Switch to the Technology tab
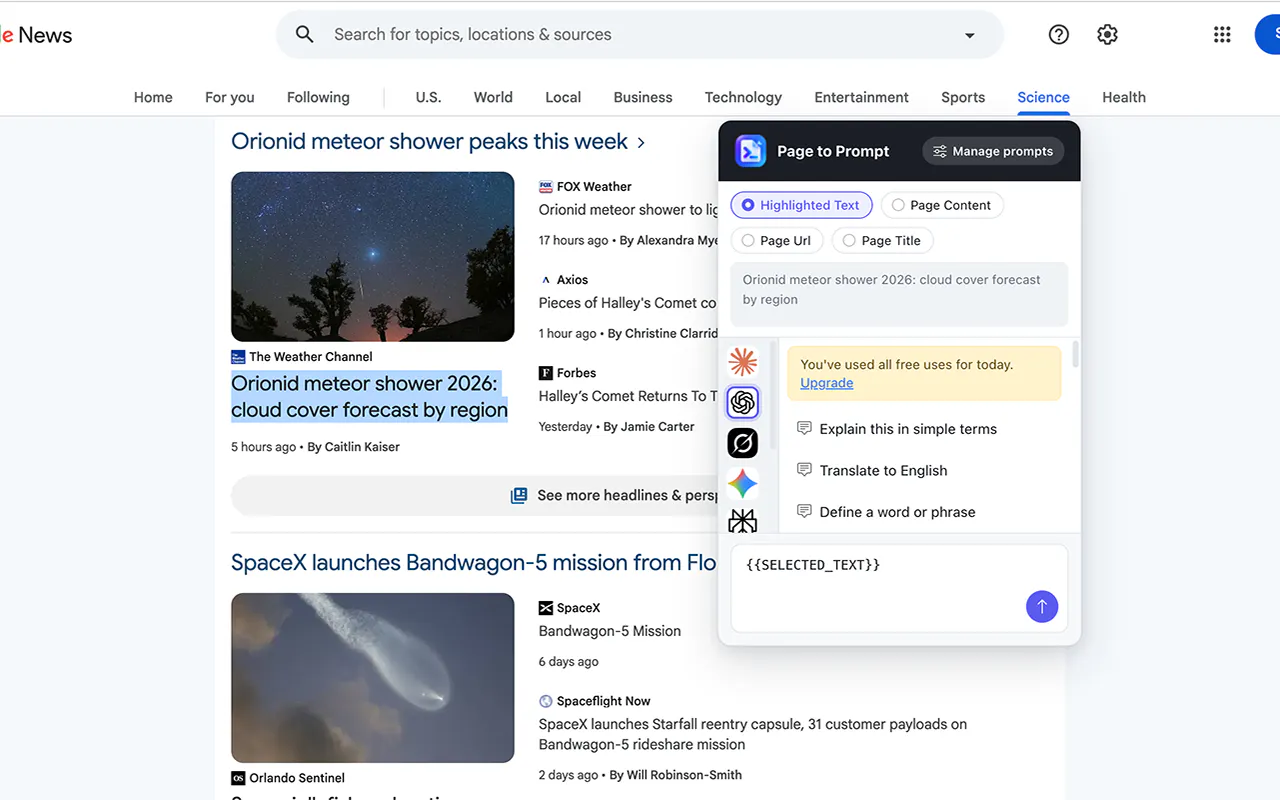The height and width of the screenshot is (800, 1280). coord(743,97)
